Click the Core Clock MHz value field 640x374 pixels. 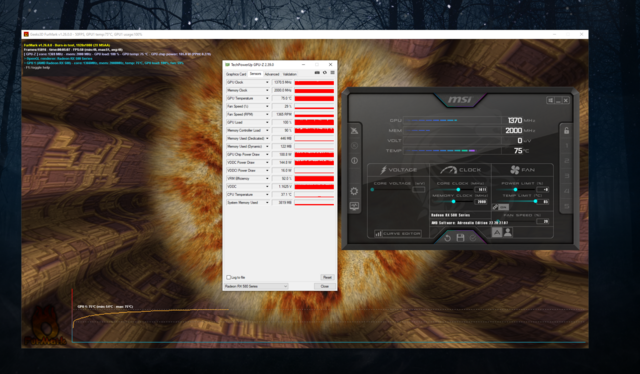click(x=481, y=189)
